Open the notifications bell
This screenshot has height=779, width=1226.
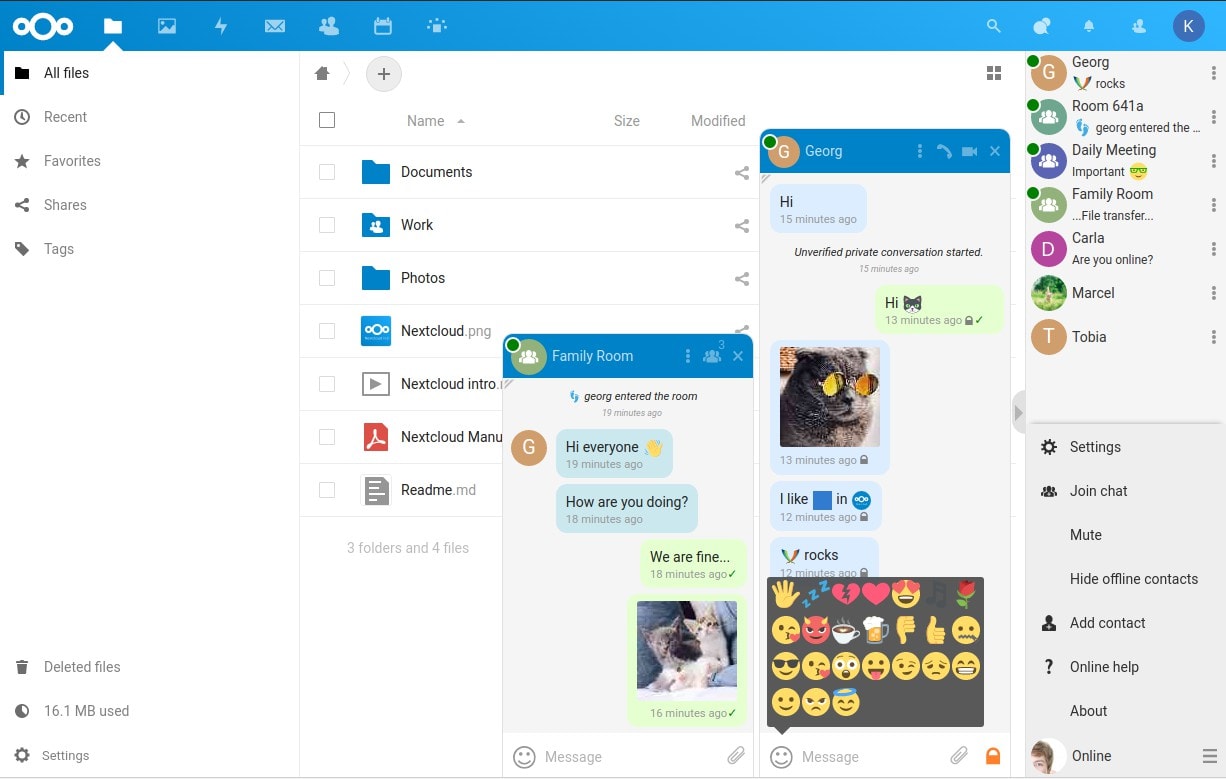[x=1089, y=26]
